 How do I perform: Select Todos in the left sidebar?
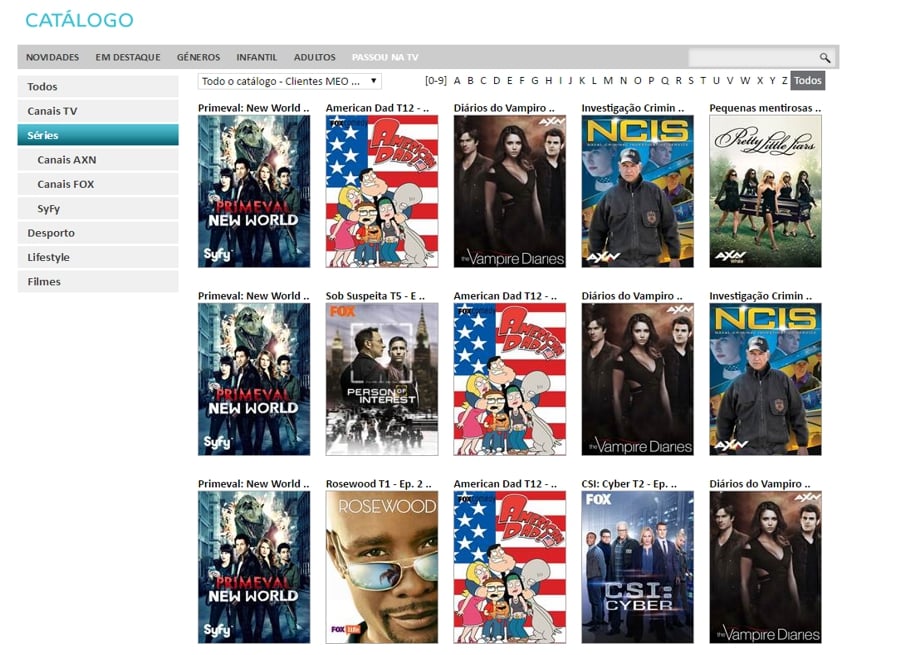coord(98,87)
